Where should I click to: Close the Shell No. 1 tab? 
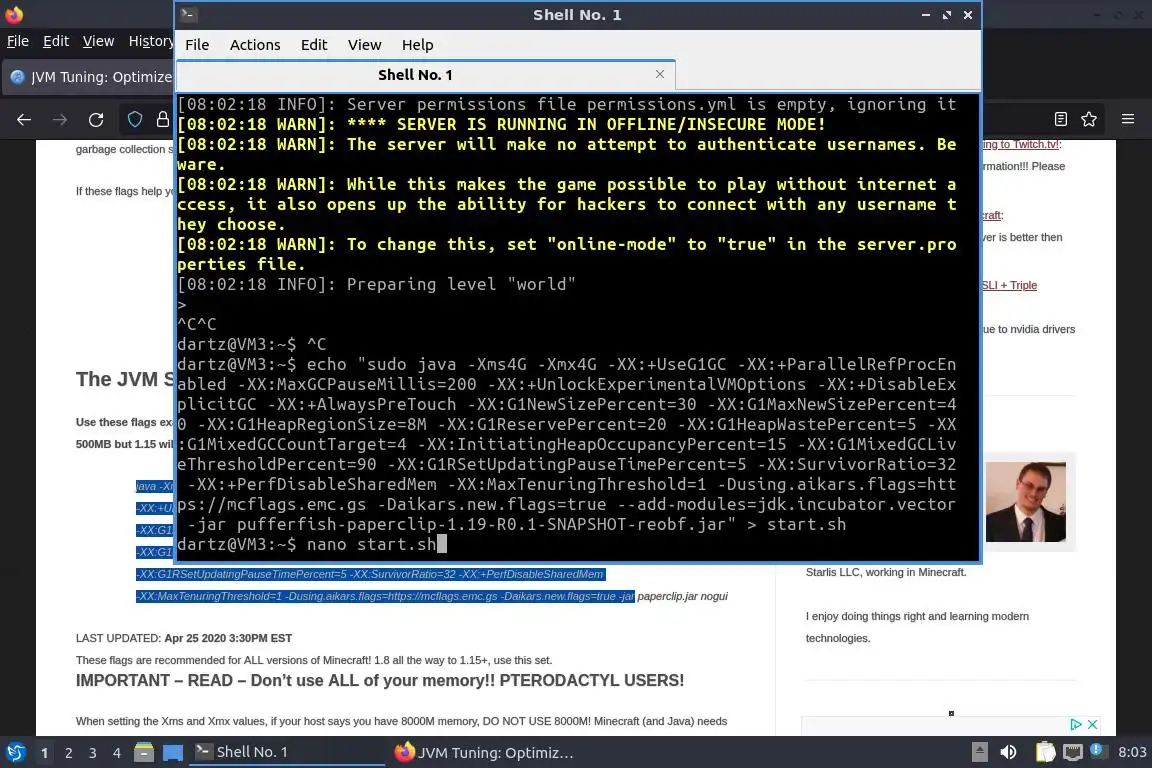(x=660, y=74)
